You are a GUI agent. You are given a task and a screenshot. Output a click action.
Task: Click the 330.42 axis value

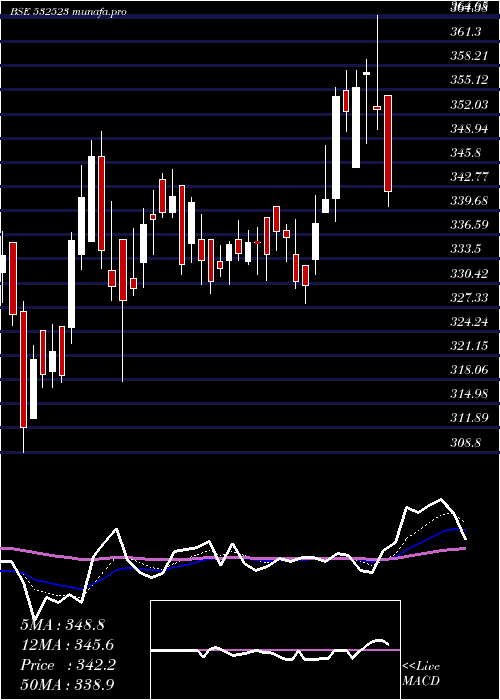[468, 273]
